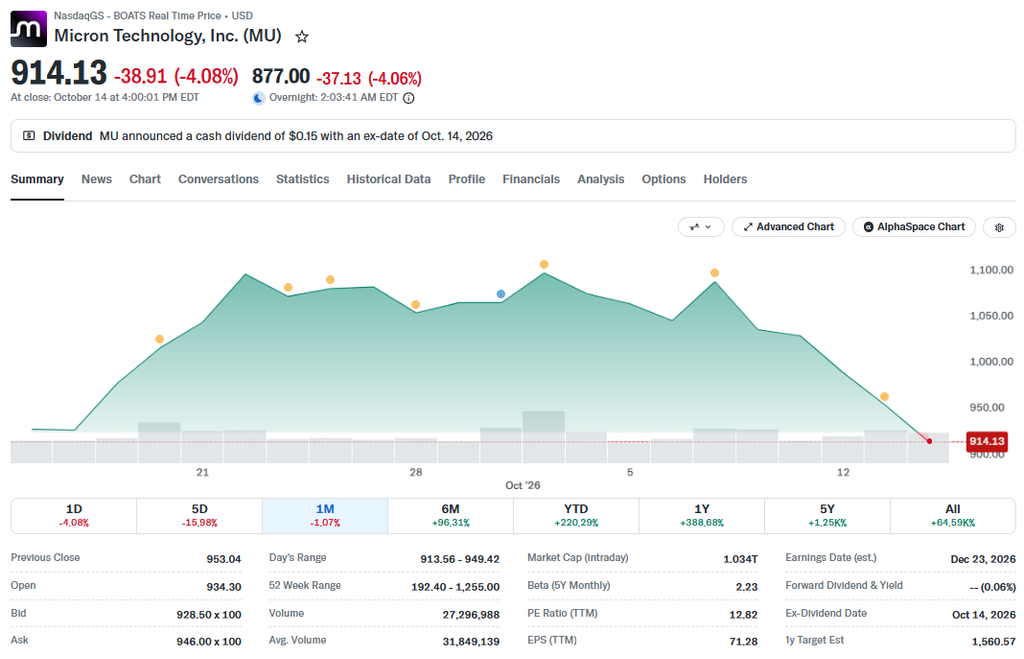Viewport: 1024px width, 659px height.
Task: Click the Earnings Date value Dec 23, 2026
Action: (983, 559)
